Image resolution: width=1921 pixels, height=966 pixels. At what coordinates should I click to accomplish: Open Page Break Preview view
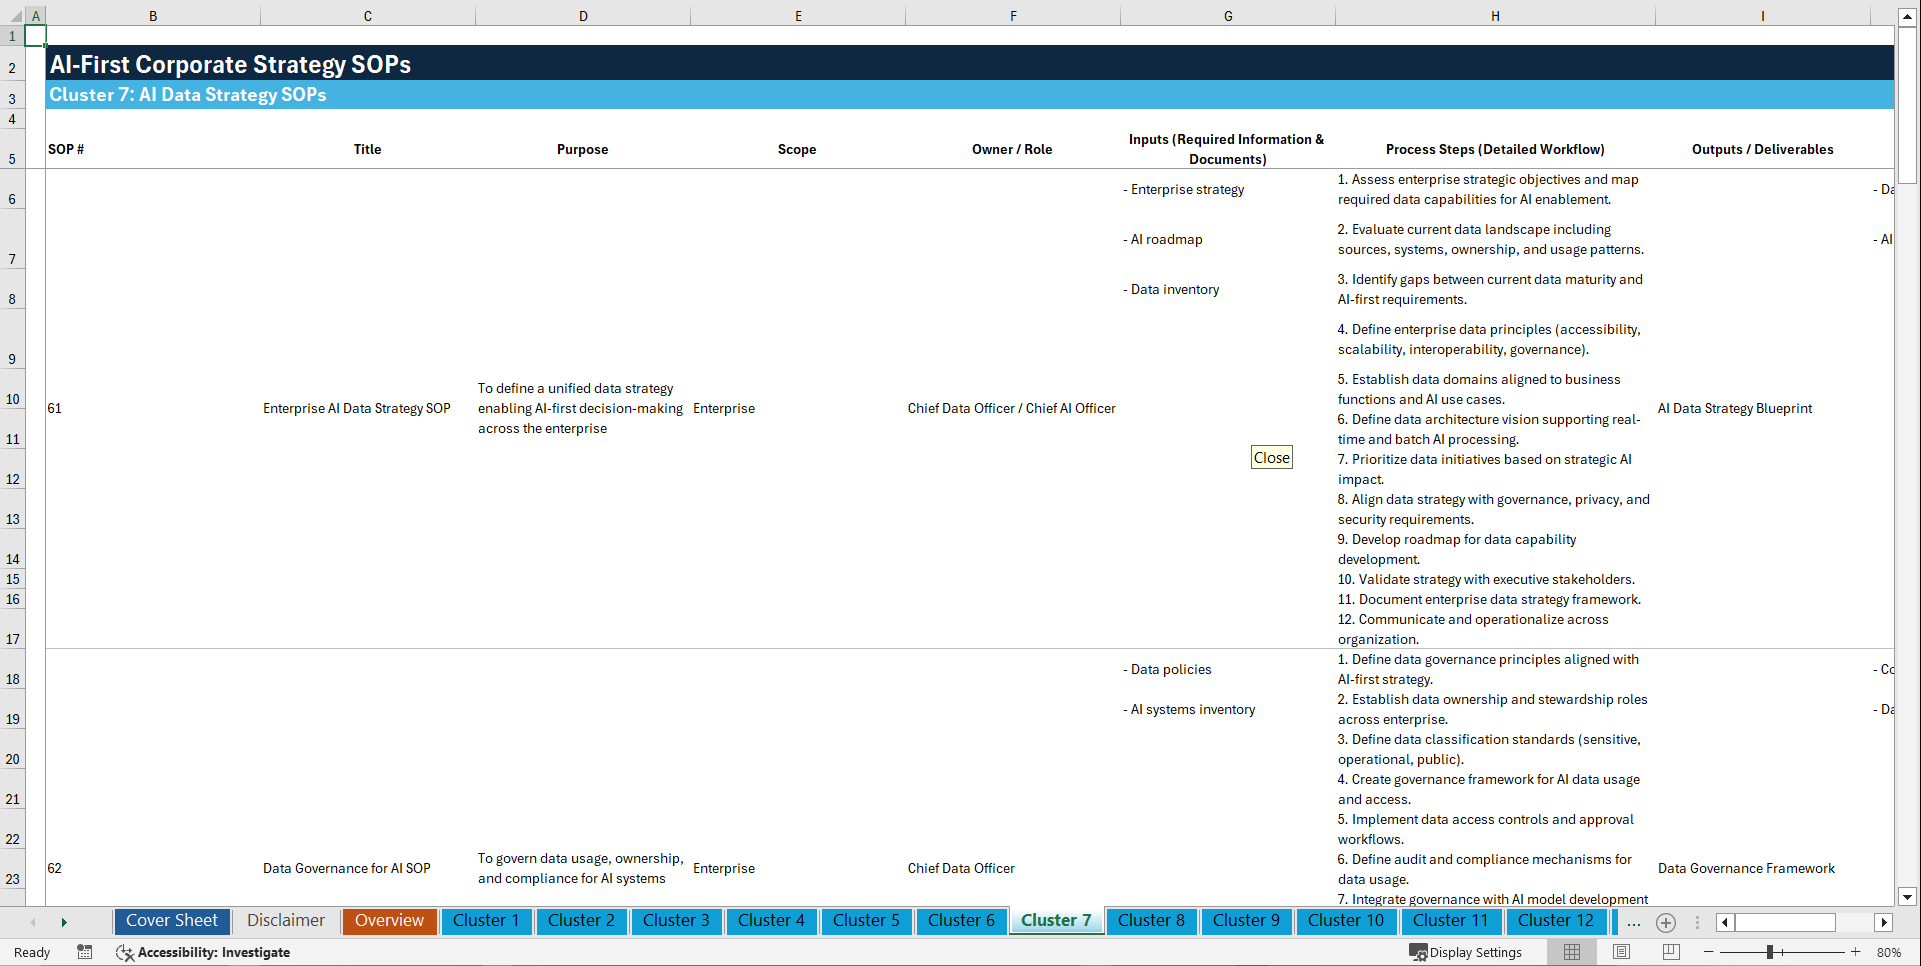[x=1669, y=952]
